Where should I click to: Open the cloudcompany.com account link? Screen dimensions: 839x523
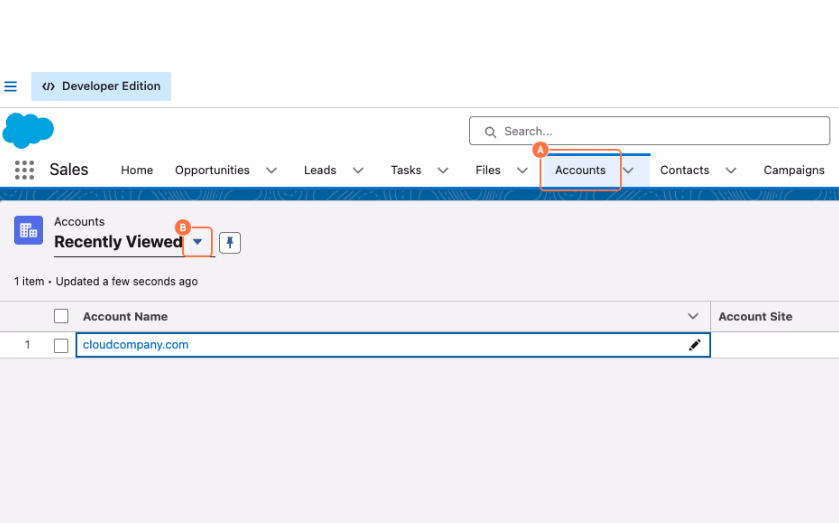tap(135, 345)
